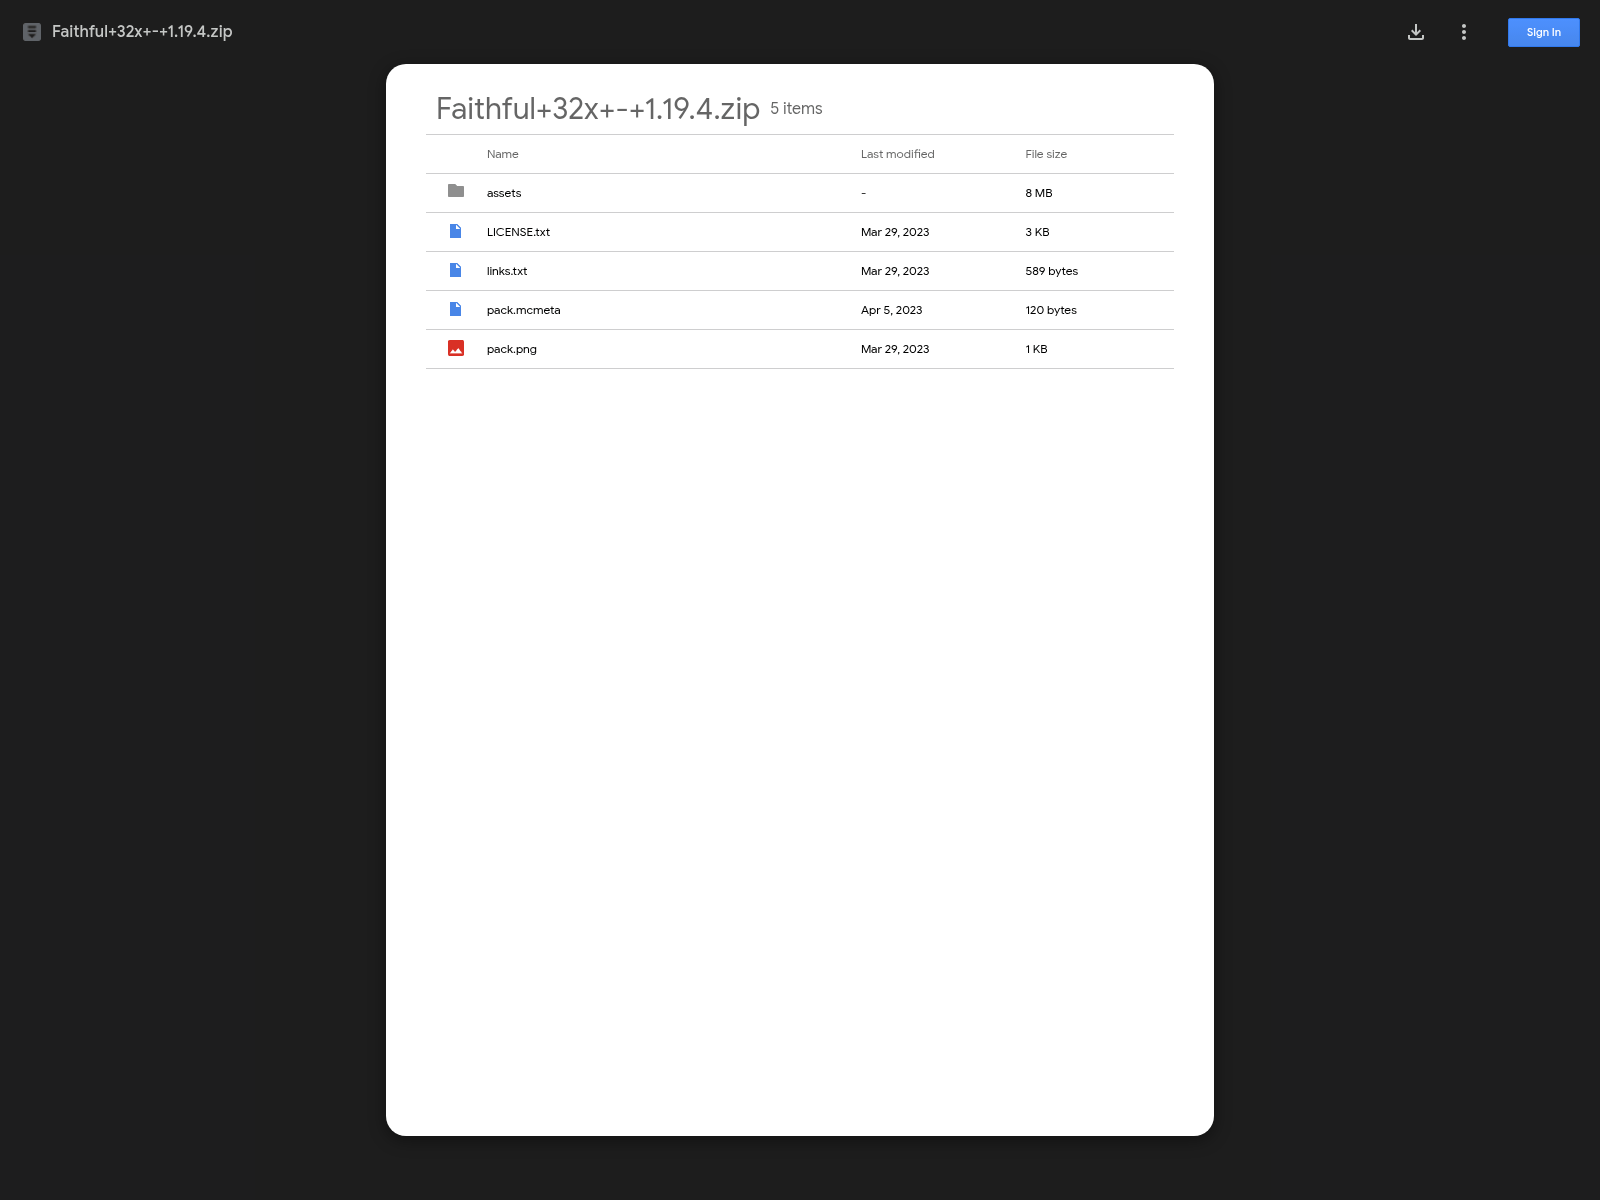Select the pack.png file name
Screen dimensions: 1600x1200
(x=512, y=349)
